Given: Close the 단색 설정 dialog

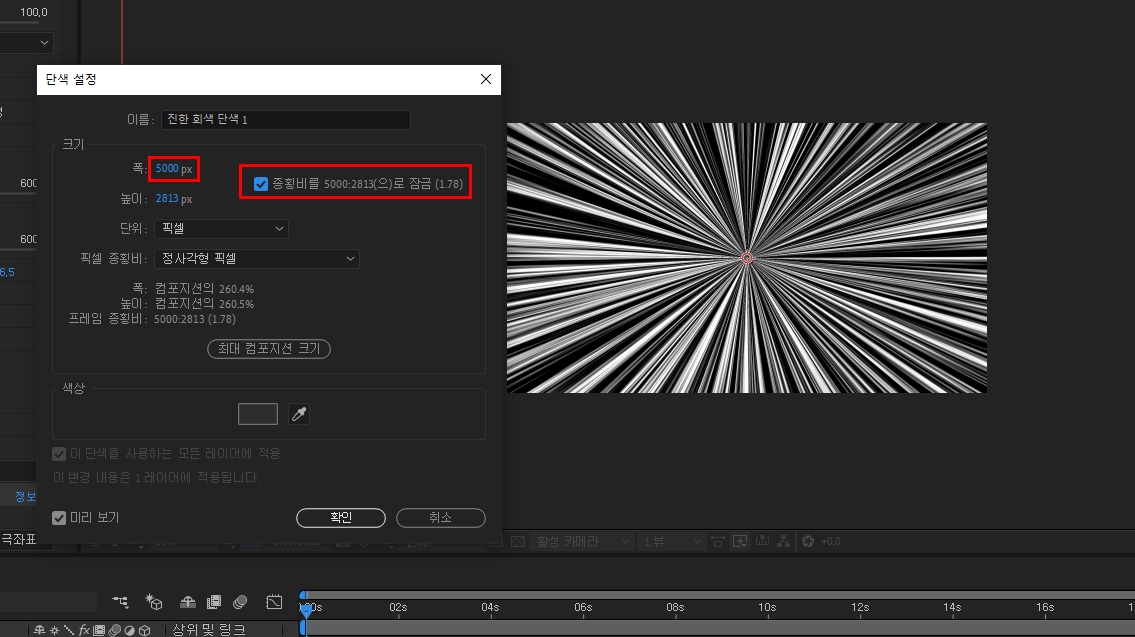Looking at the screenshot, I should tap(486, 79).
